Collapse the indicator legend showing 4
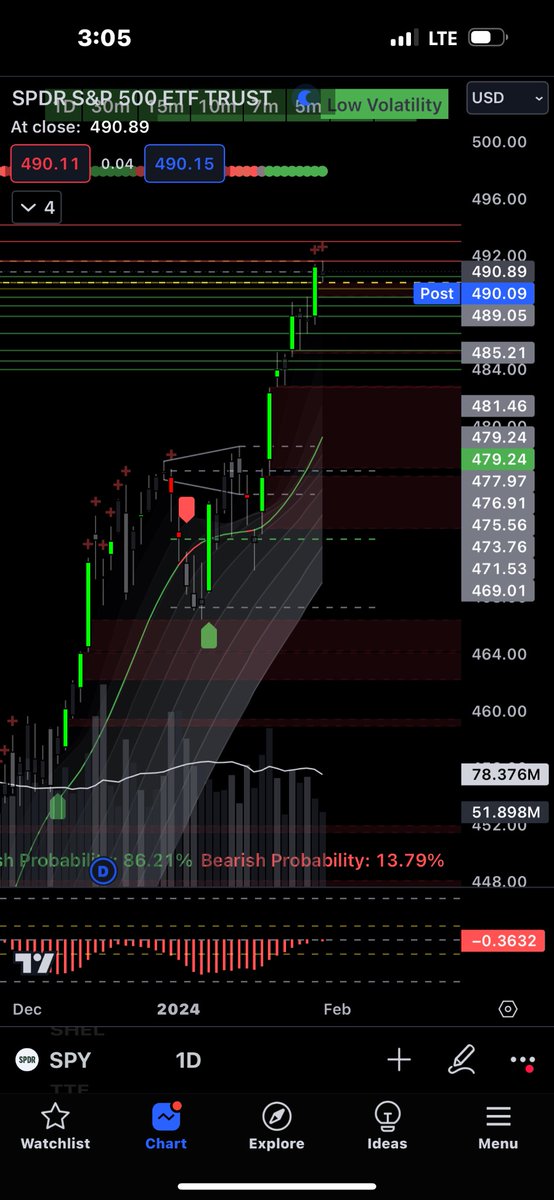The height and width of the screenshot is (1200, 554). [37, 208]
